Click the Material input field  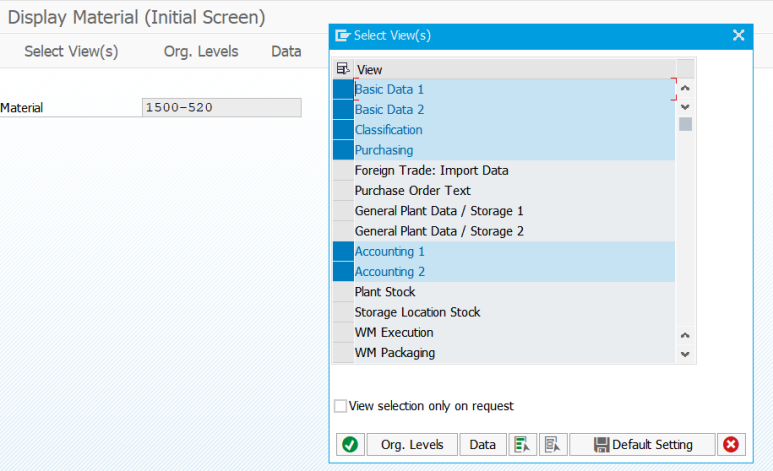[x=221, y=108]
